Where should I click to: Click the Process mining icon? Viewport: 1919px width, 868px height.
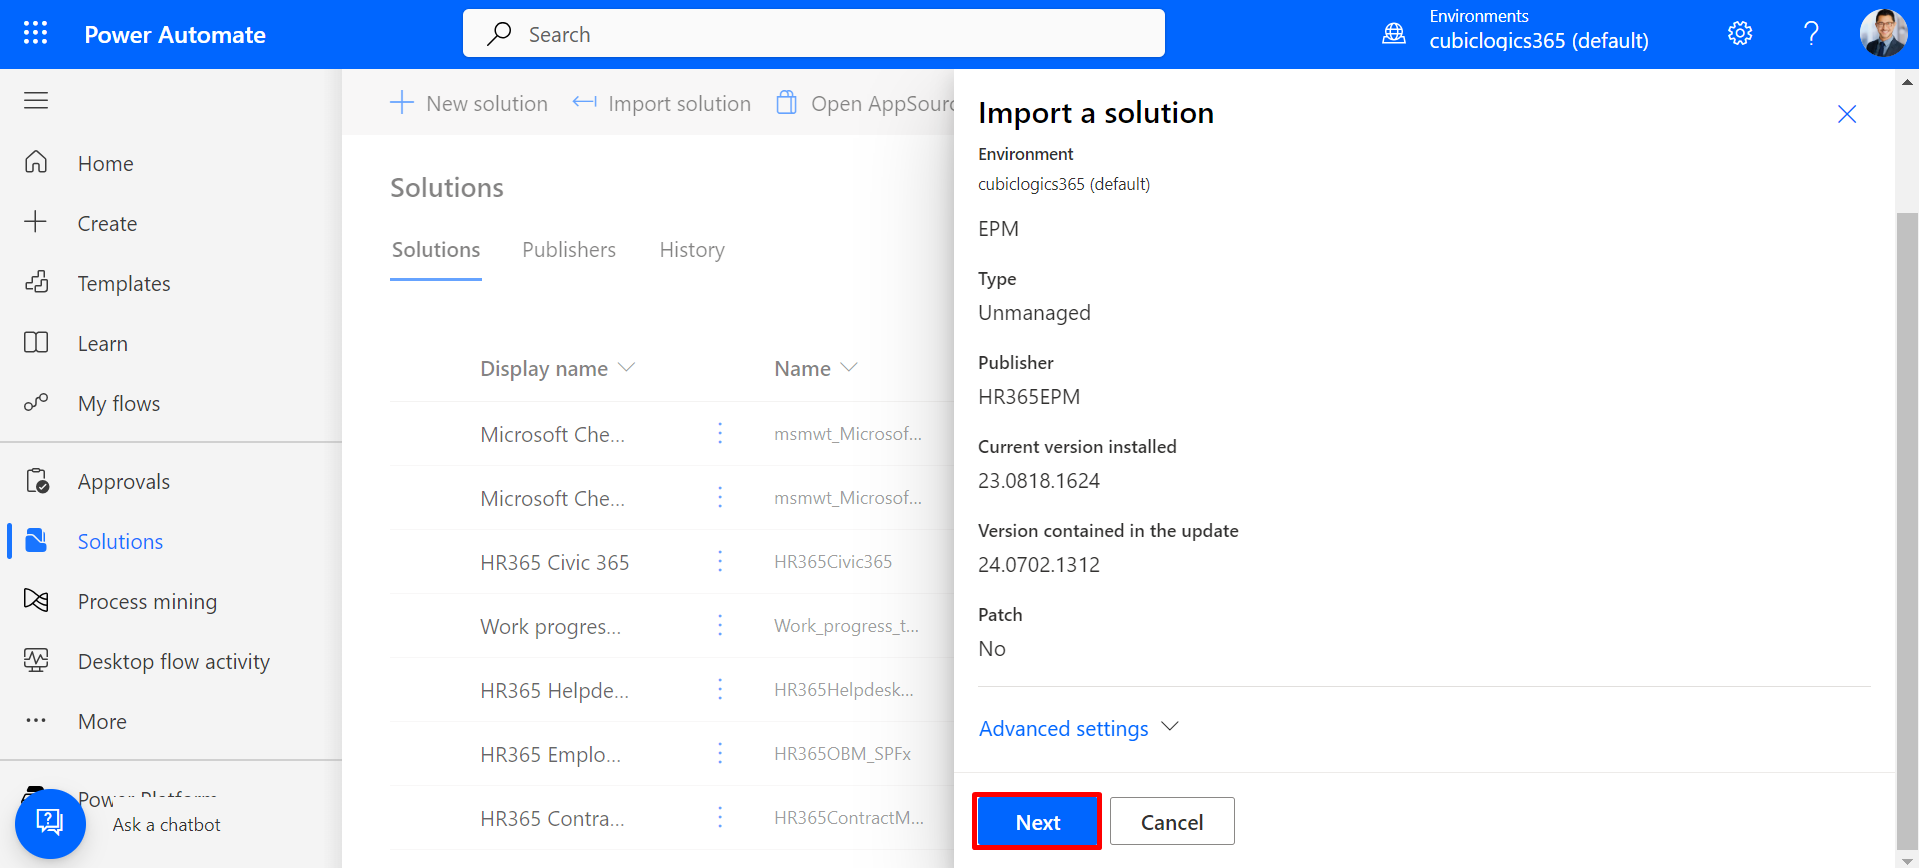(x=36, y=600)
